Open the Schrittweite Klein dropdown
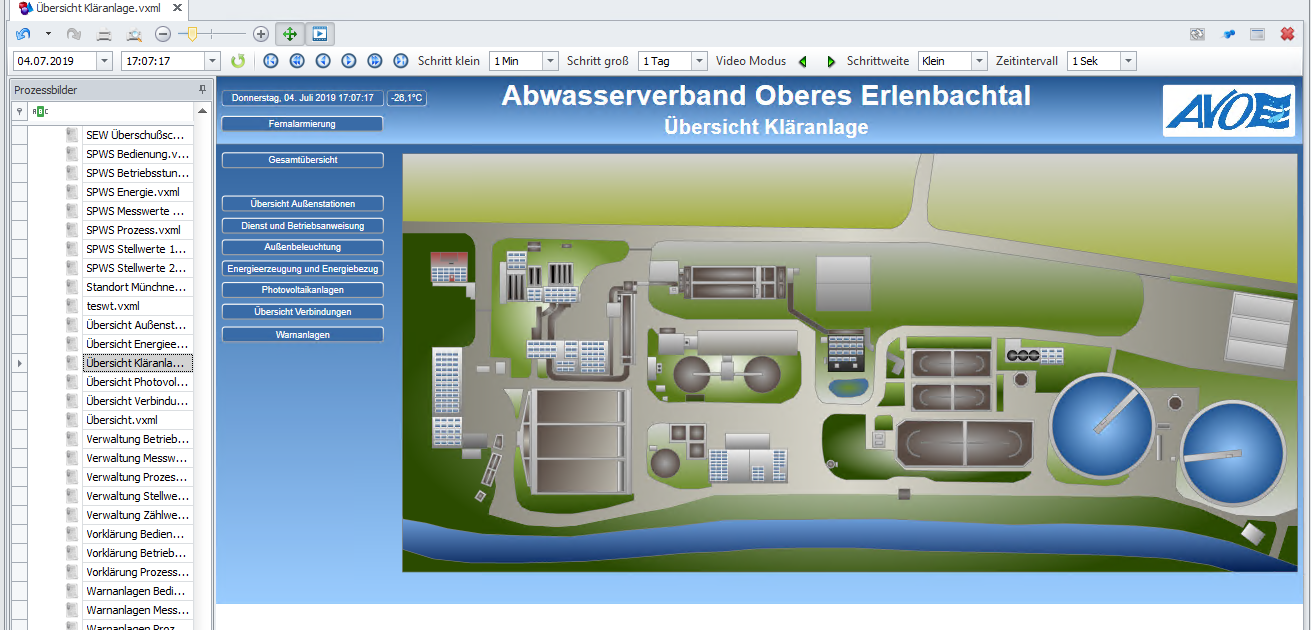1311x630 pixels. coord(979,61)
